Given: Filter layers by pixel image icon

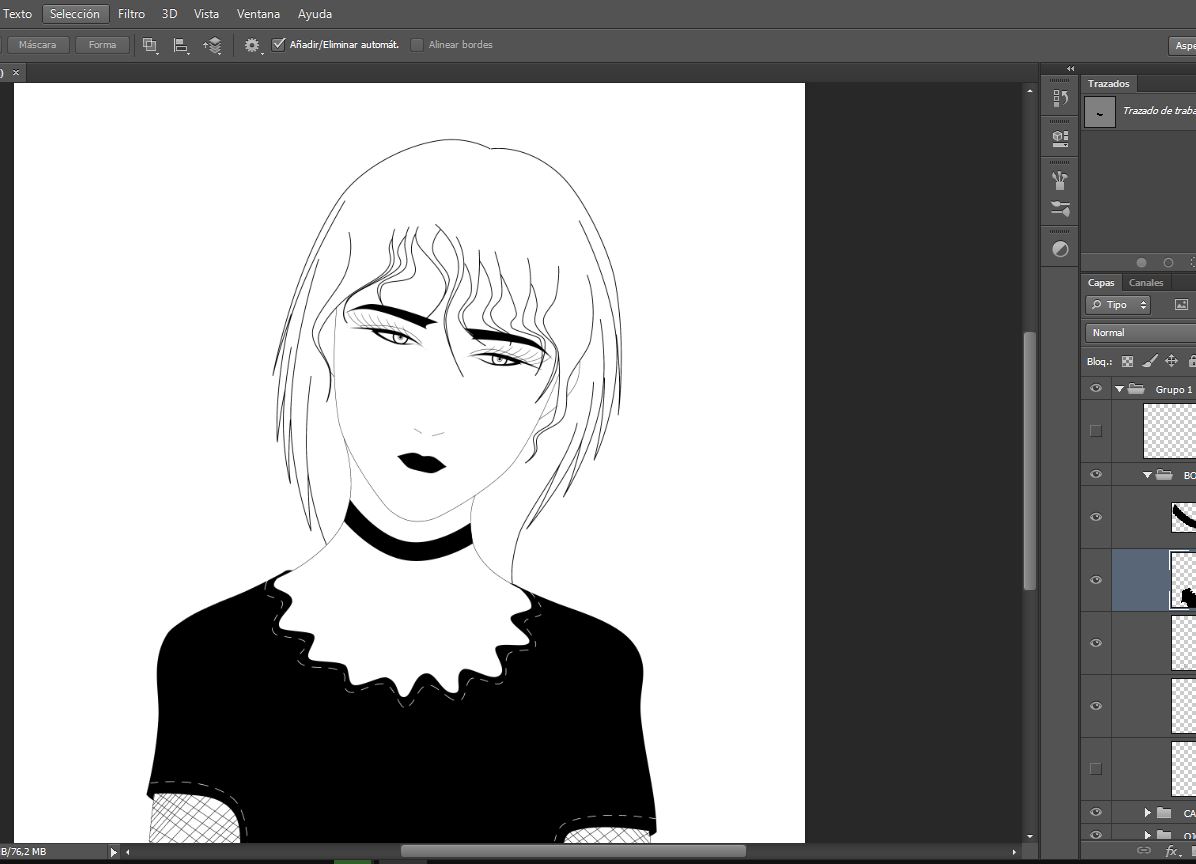Looking at the screenshot, I should point(1182,305).
